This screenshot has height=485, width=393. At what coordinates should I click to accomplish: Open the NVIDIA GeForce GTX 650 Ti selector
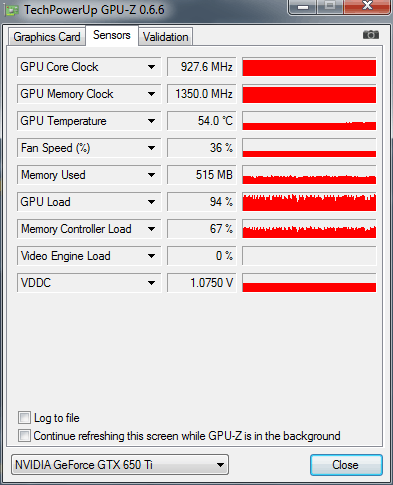[120, 464]
